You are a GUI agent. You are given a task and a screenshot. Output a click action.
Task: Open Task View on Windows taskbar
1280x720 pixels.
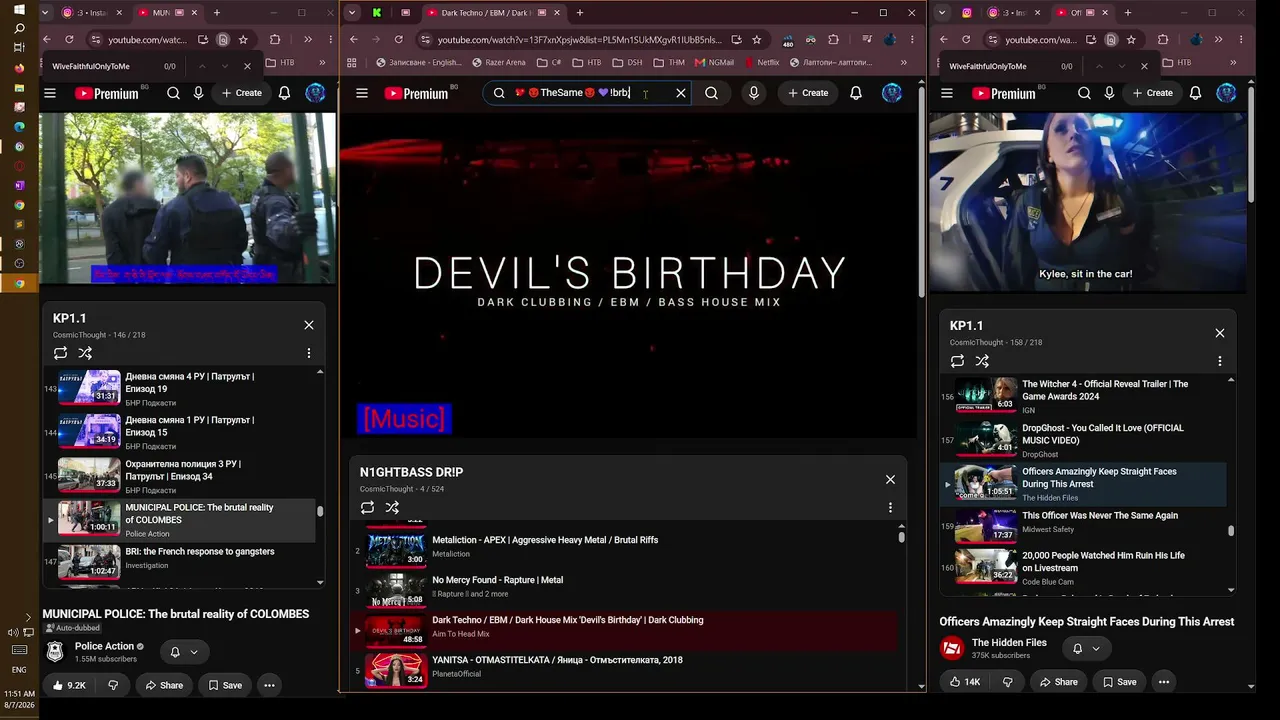coord(19,48)
